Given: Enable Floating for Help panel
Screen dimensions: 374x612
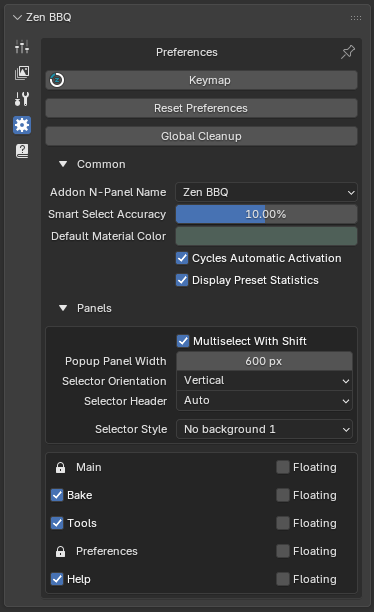Looking at the screenshot, I should (283, 579).
